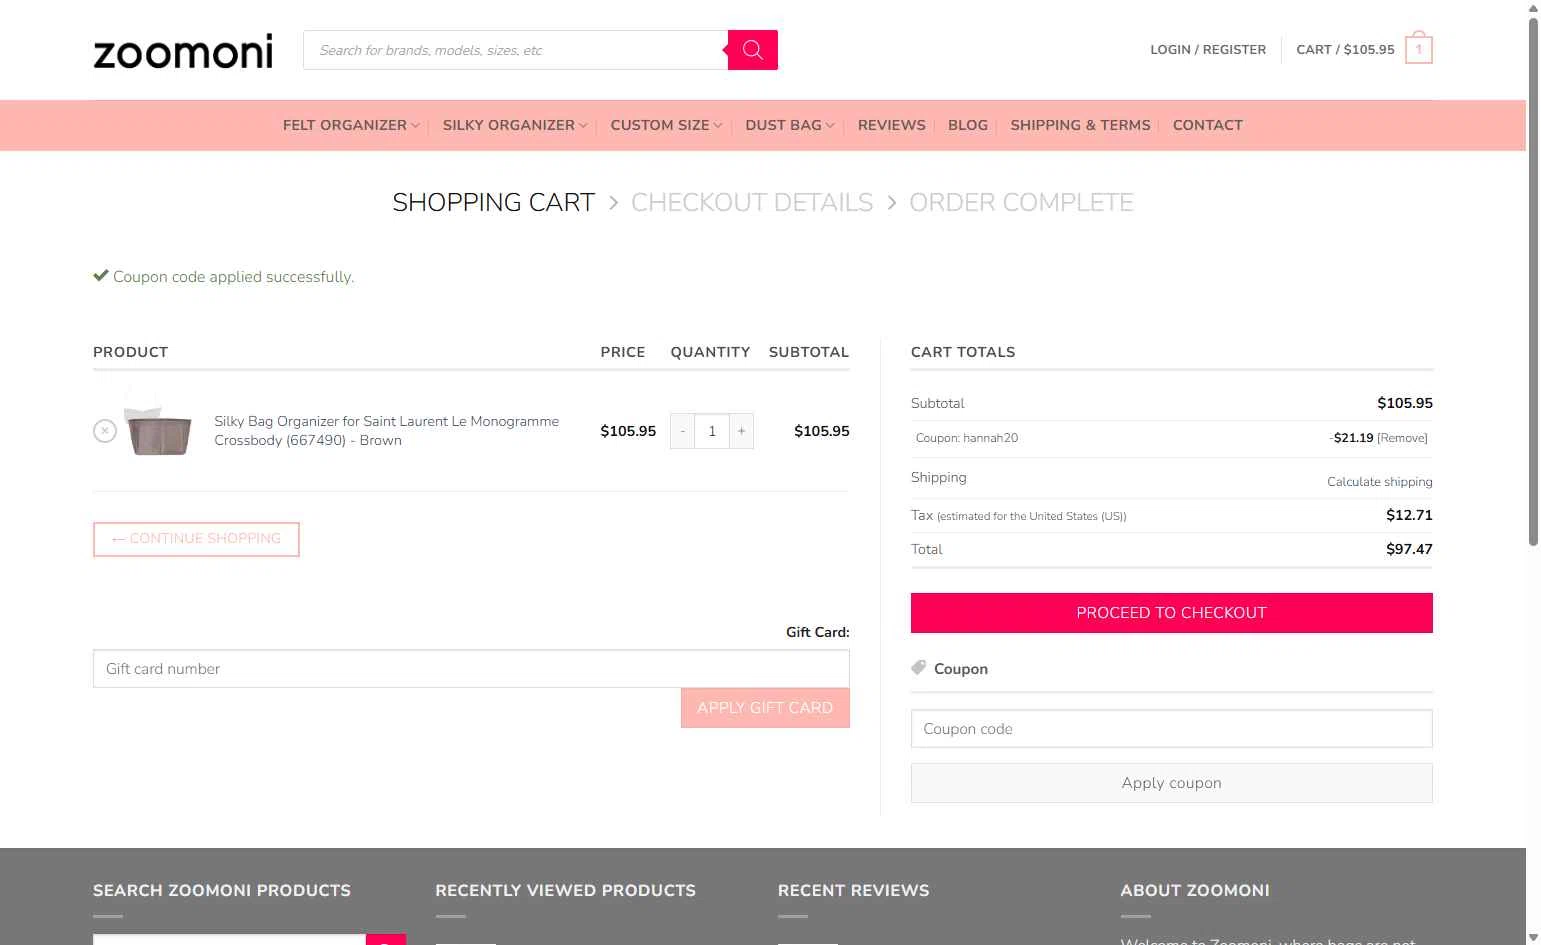Expand the Felt Organizer menu
The height and width of the screenshot is (945, 1541).
(351, 125)
